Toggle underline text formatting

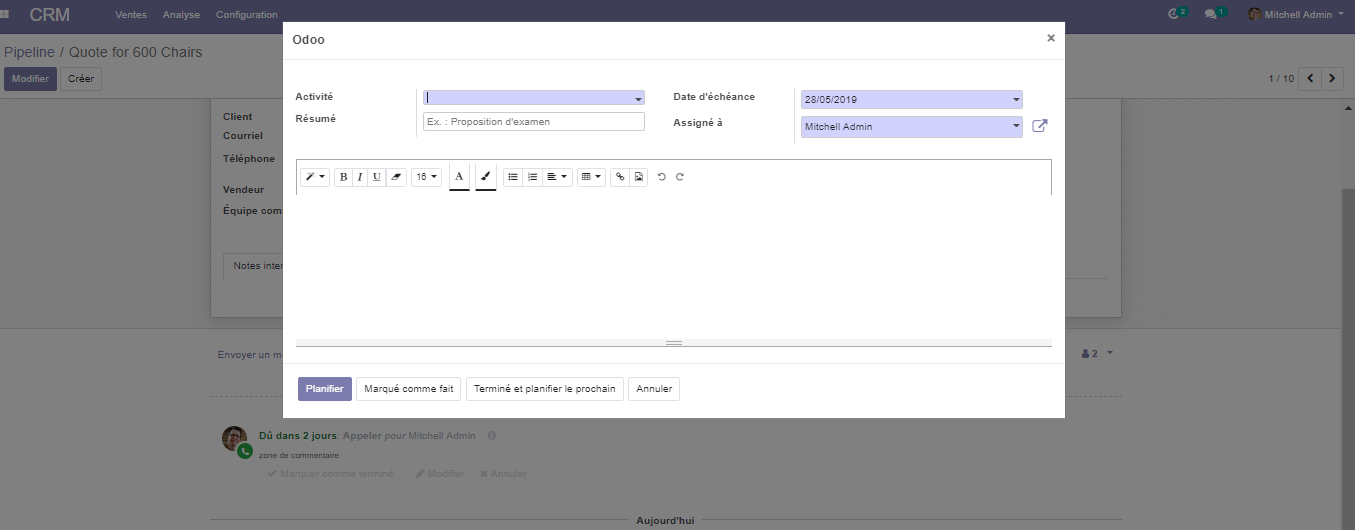point(377,177)
